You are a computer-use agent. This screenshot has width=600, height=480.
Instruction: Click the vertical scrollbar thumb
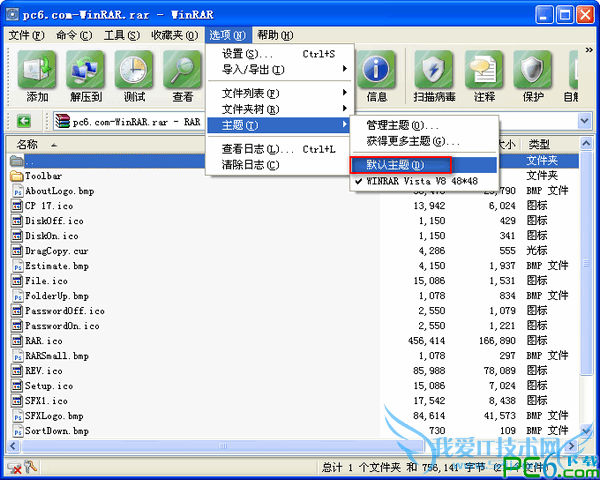click(x=586, y=263)
